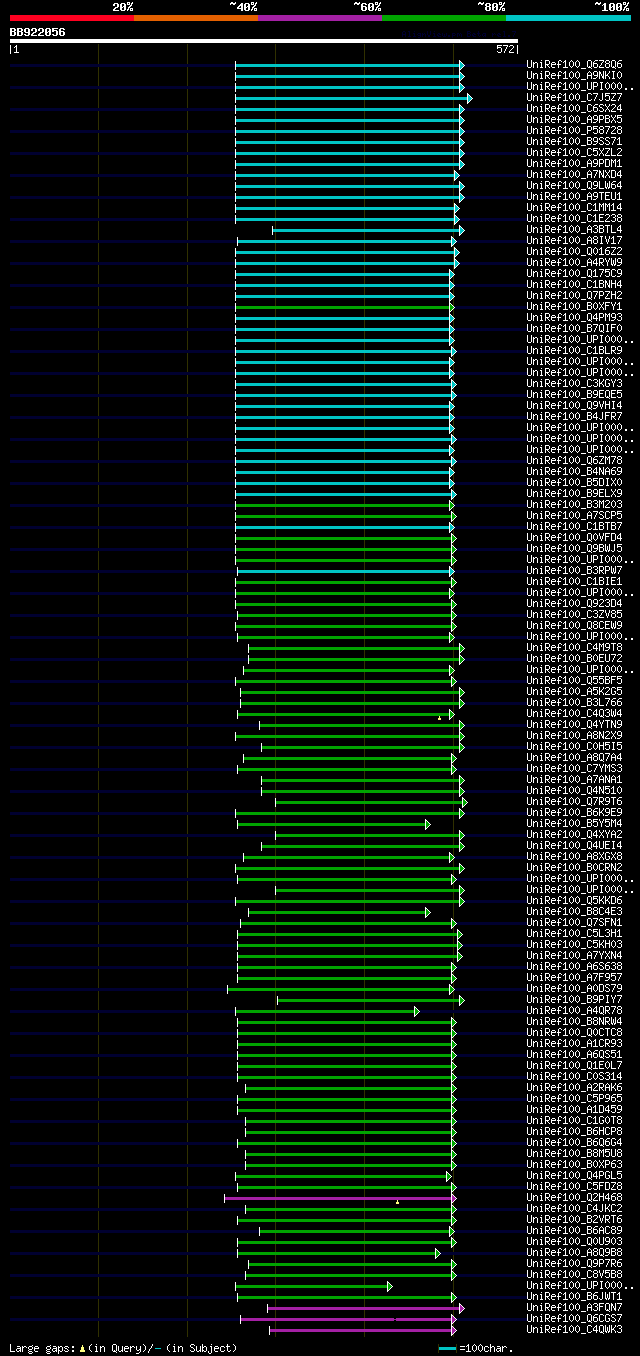Open hit UniRef100_Q9LW64

[574, 186]
